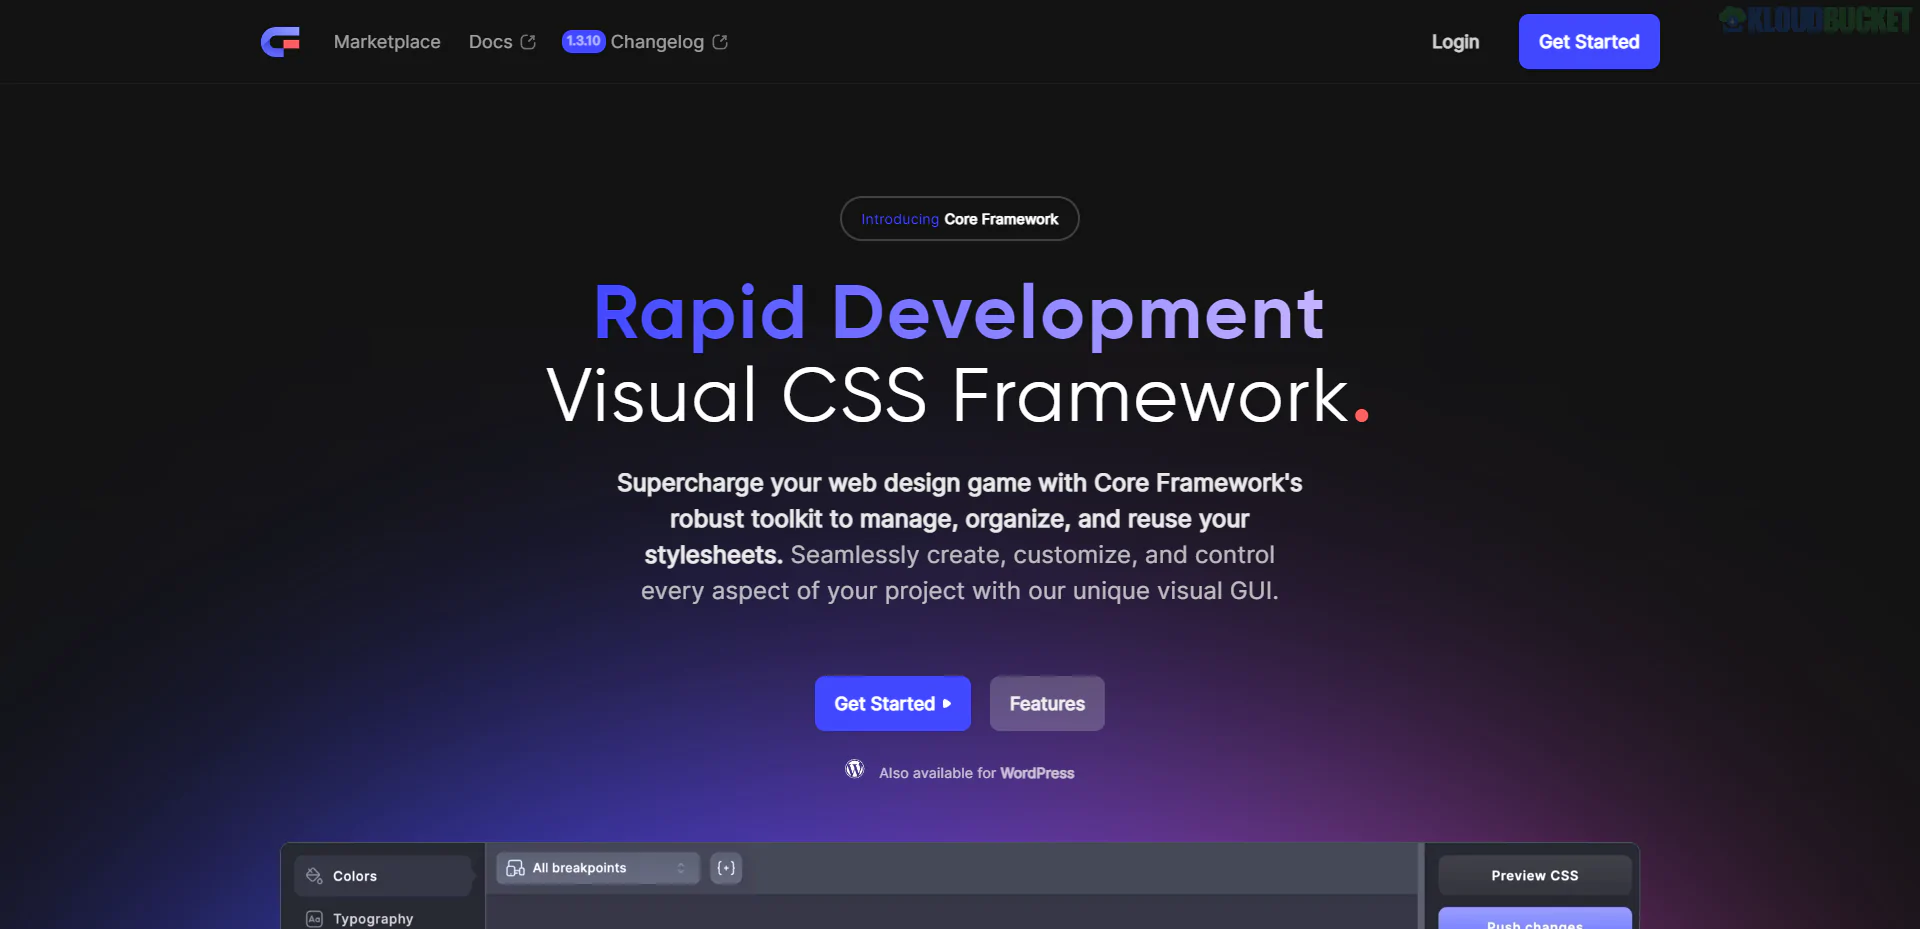
Task: Open the Marketplace menu item
Action: pos(387,41)
